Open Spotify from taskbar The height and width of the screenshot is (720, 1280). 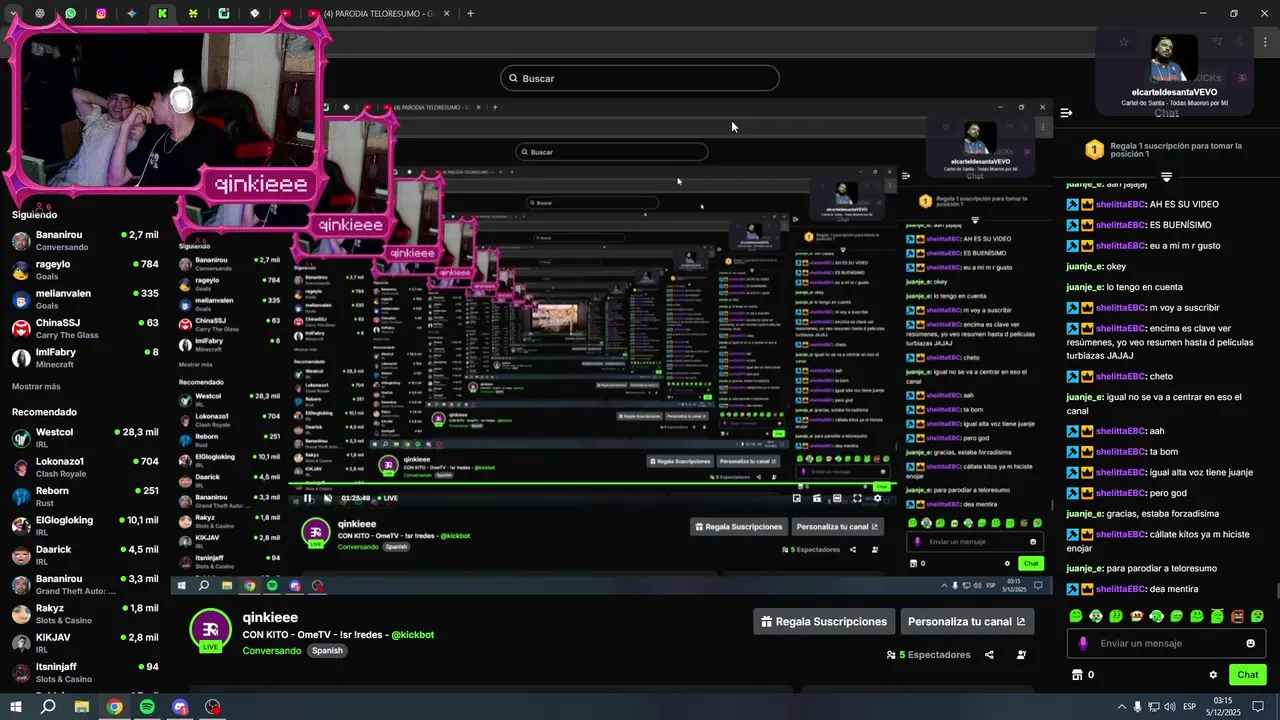click(147, 707)
